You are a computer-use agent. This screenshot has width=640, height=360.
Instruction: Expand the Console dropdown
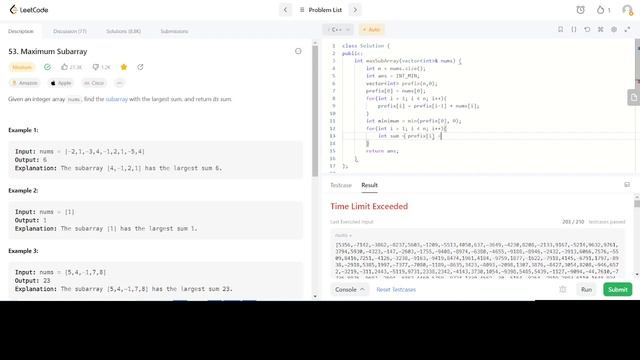tap(350, 289)
